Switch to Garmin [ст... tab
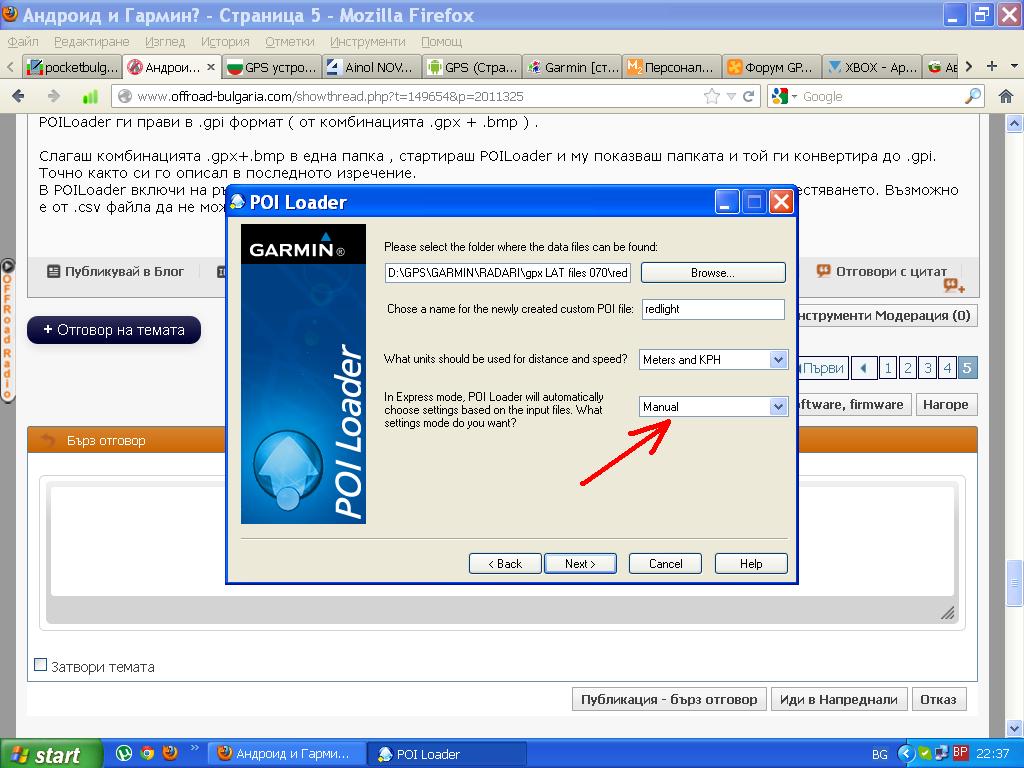 (x=572, y=67)
